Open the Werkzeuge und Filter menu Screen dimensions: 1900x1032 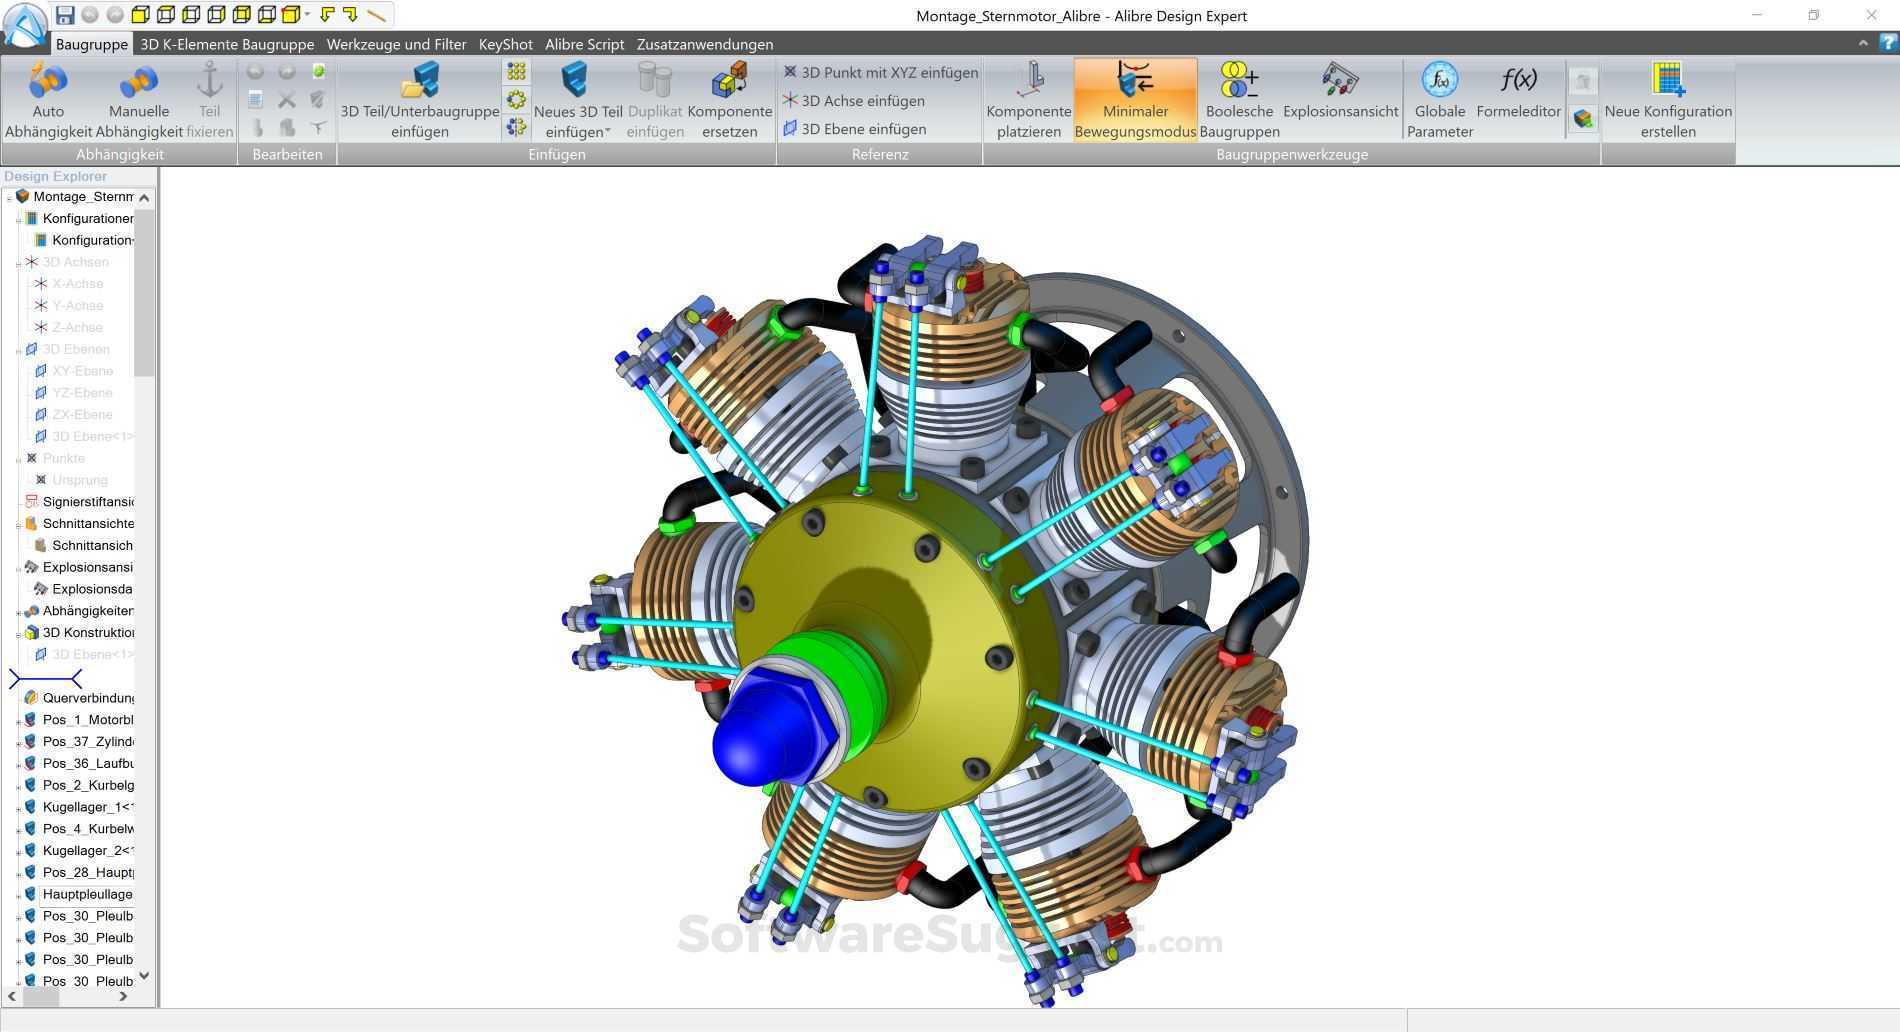coord(396,44)
